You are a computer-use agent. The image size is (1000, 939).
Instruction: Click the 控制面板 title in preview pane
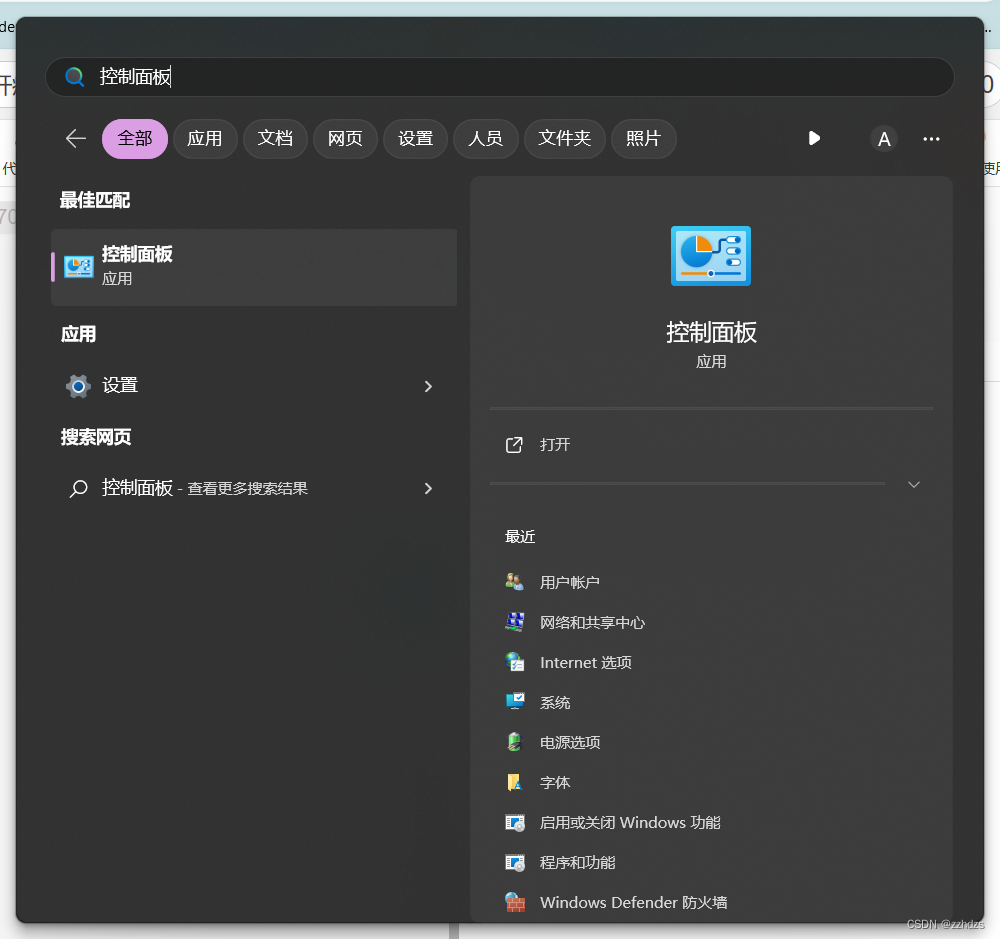[711, 332]
